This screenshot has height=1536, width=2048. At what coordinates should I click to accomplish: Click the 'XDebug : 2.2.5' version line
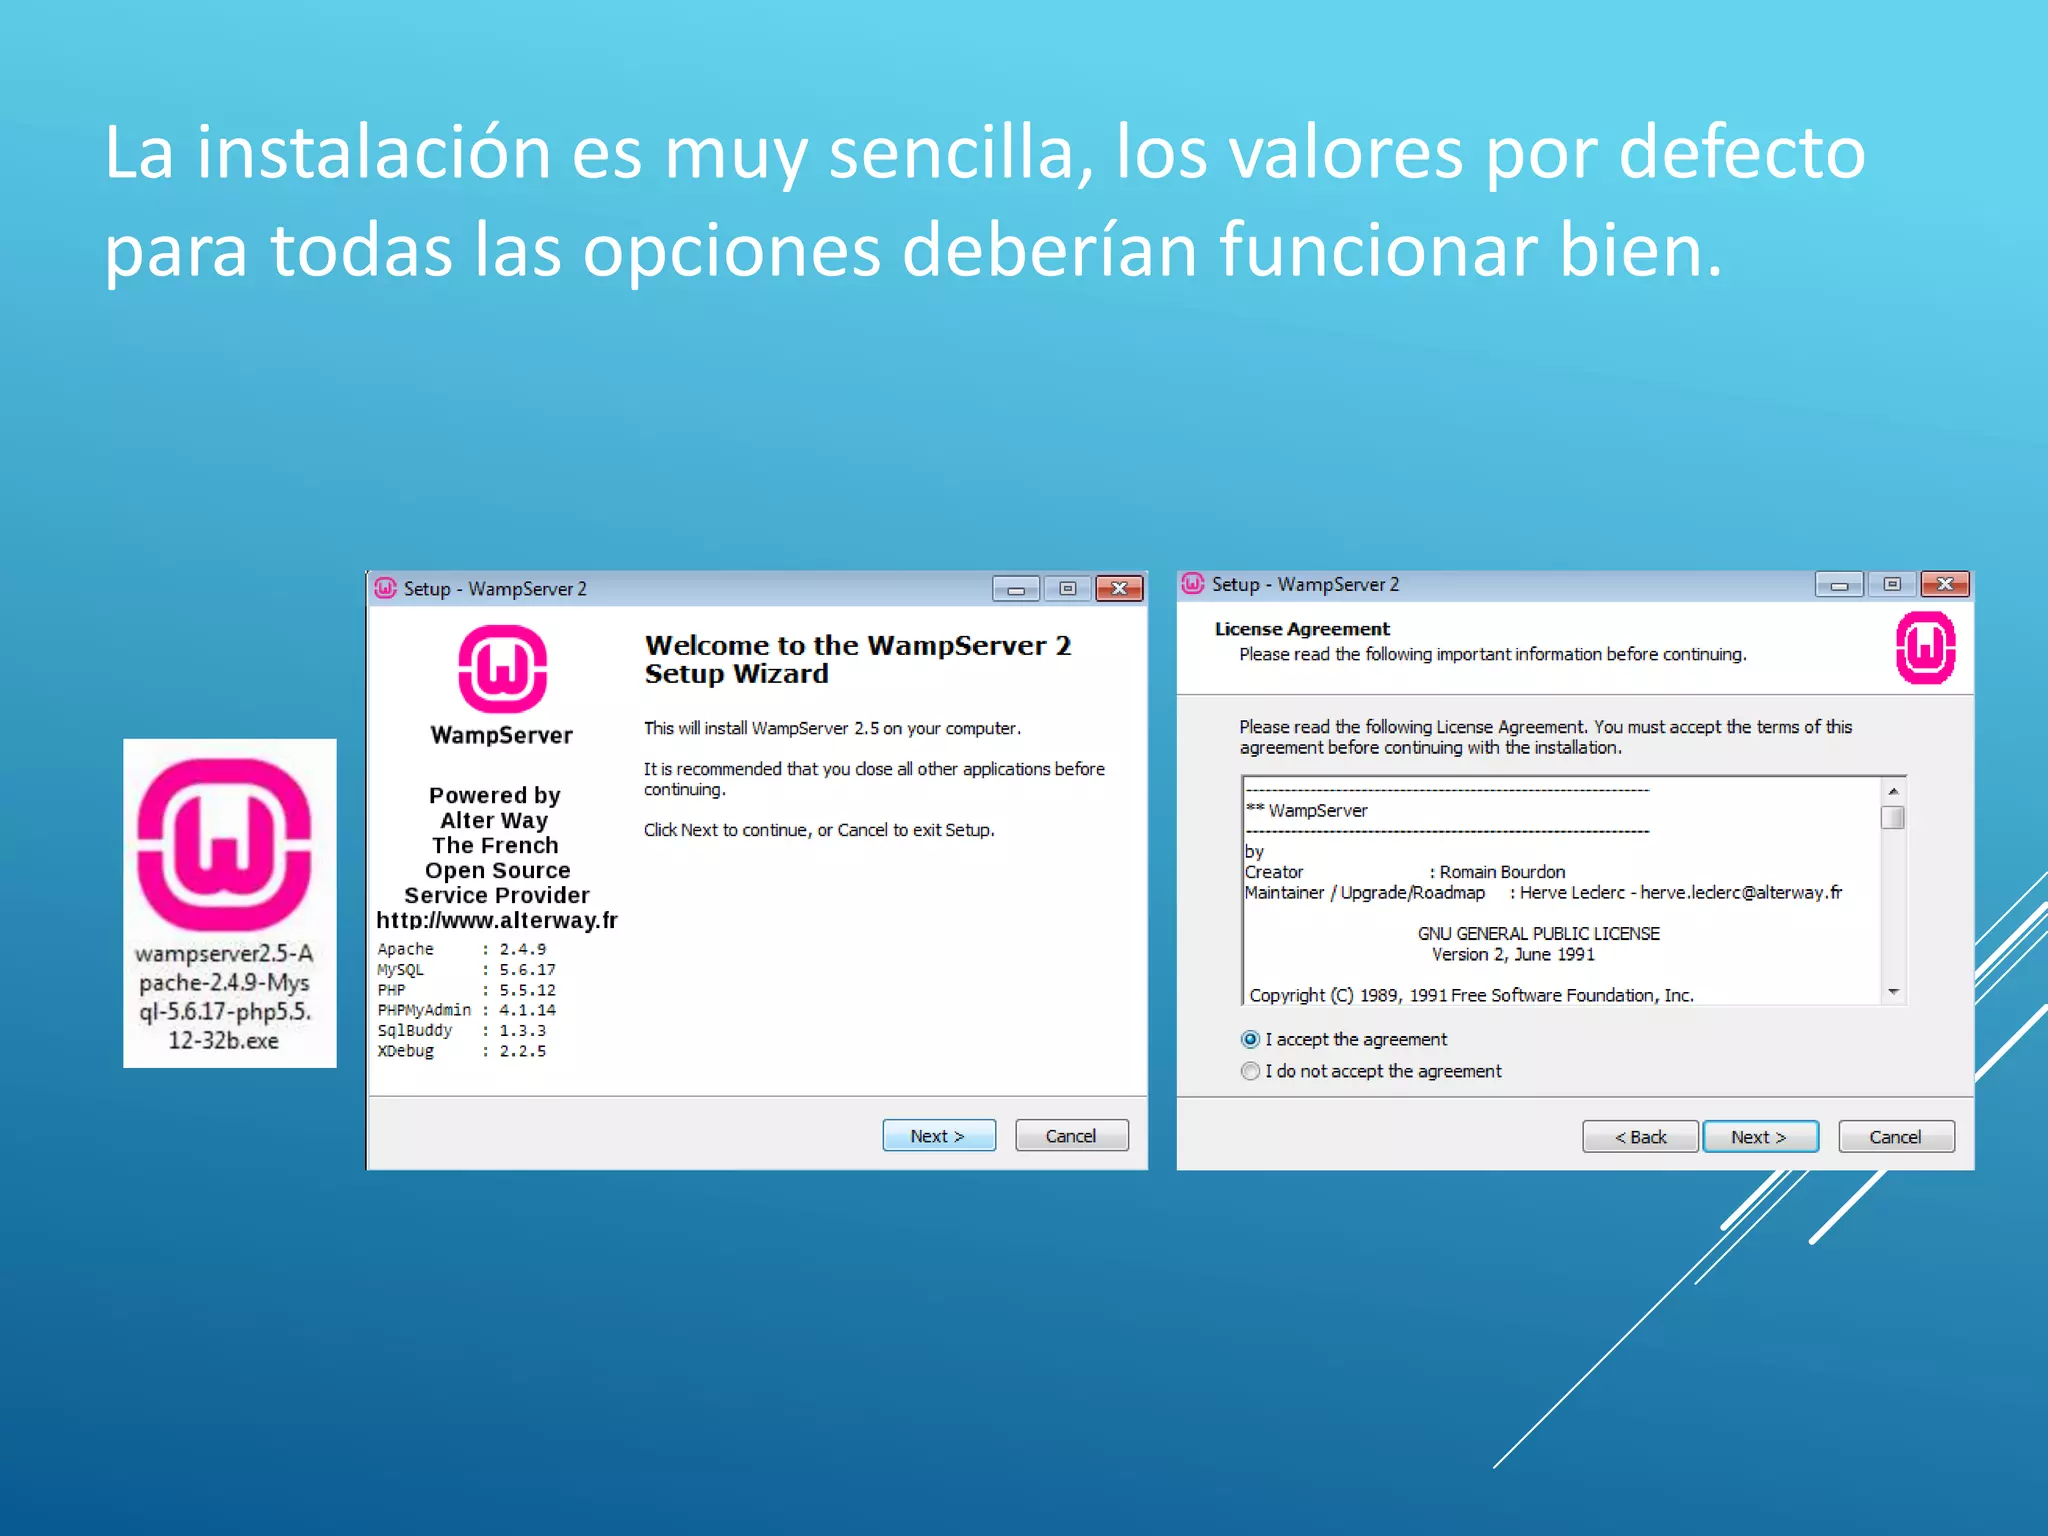pyautogui.click(x=462, y=1051)
